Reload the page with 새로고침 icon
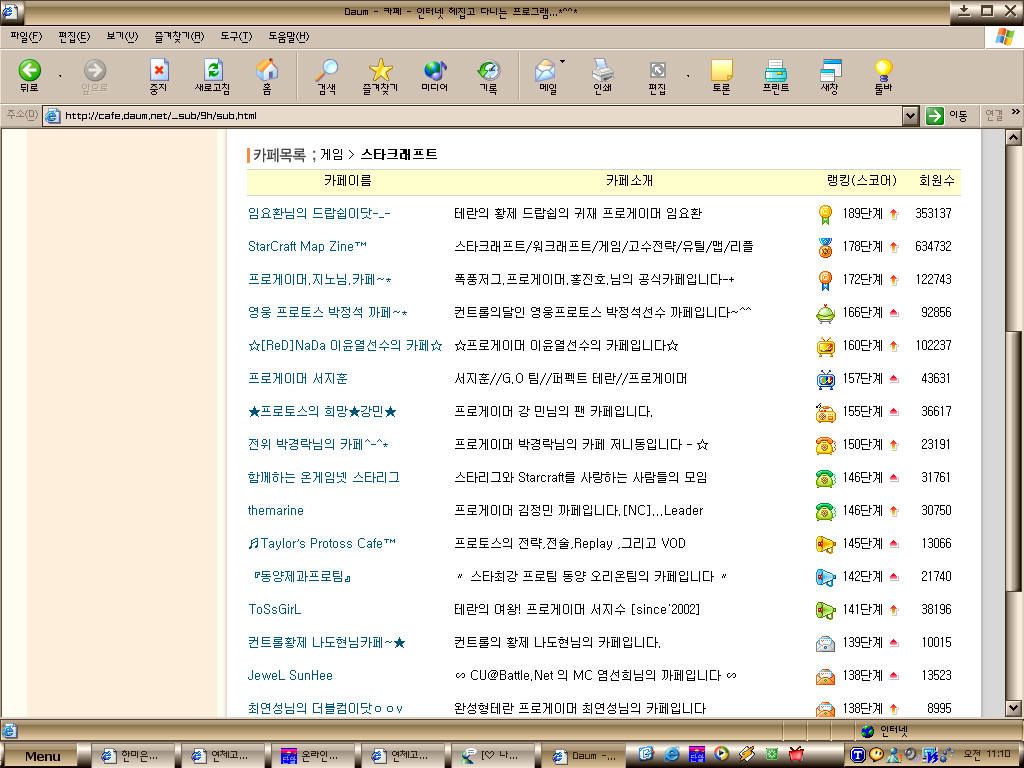The width and height of the screenshot is (1024, 768). [x=212, y=76]
